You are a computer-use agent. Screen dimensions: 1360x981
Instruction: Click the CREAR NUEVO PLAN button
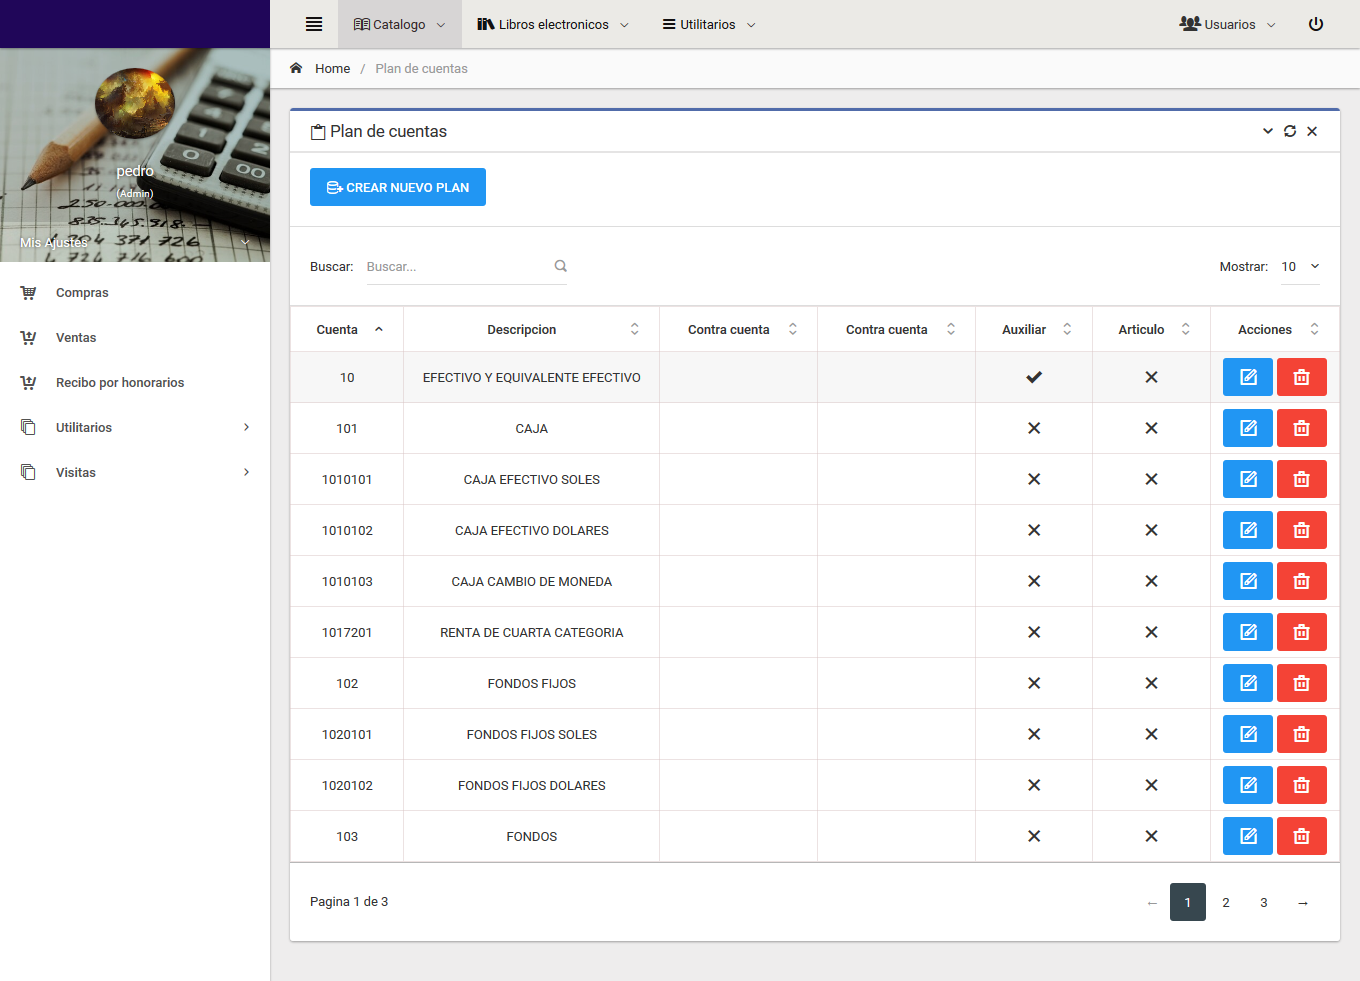397,187
